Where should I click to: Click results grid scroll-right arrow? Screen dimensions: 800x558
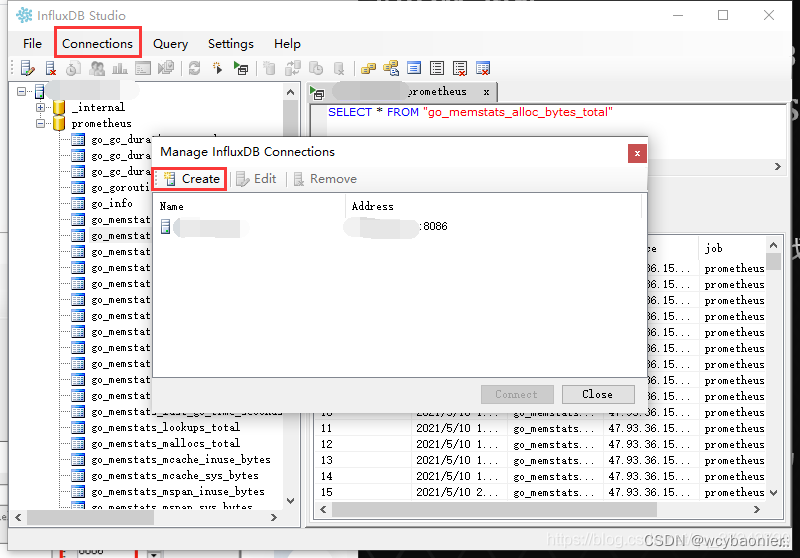(757, 509)
